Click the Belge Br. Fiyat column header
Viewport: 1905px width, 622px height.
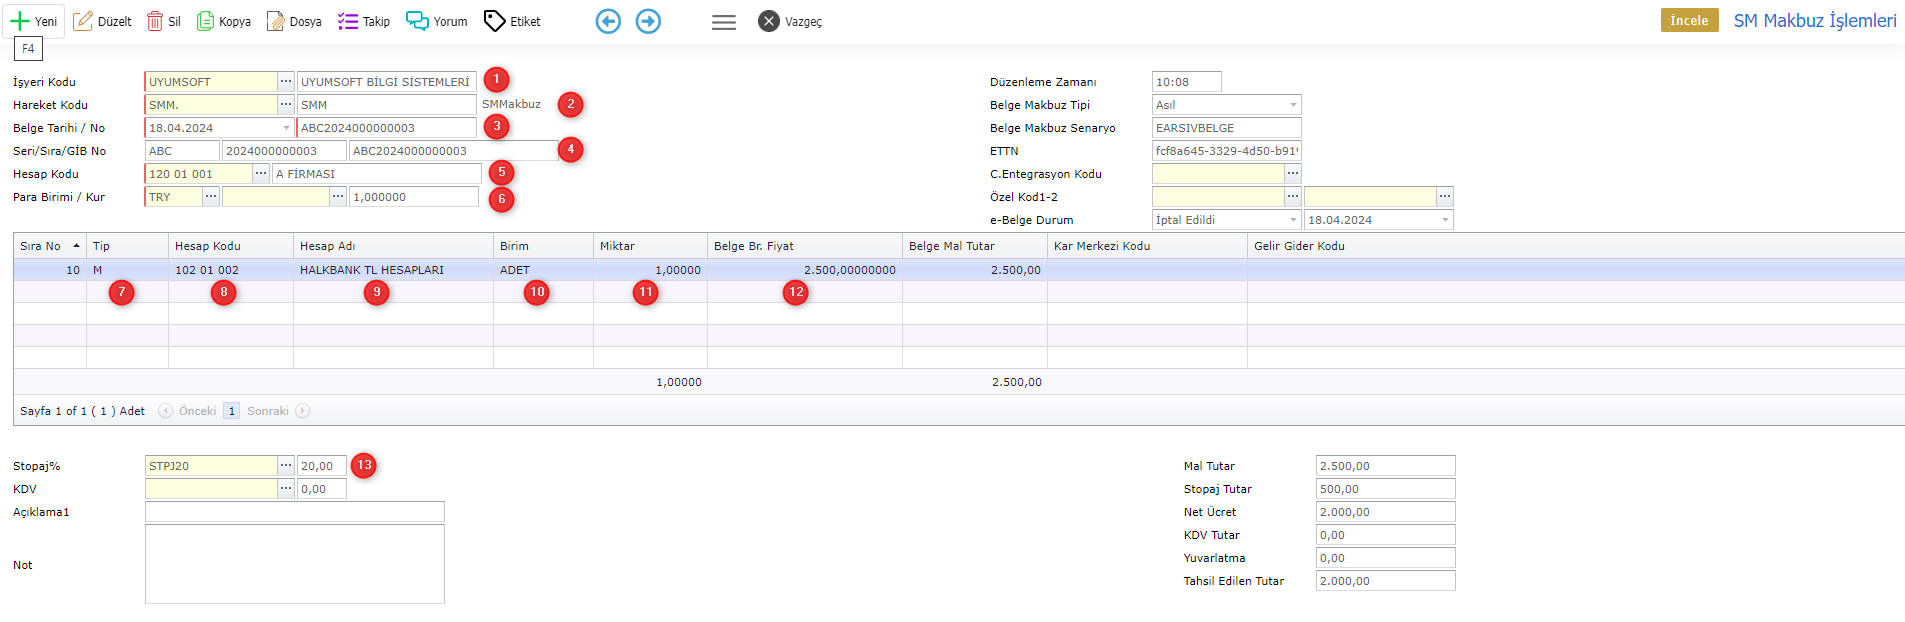(x=804, y=246)
